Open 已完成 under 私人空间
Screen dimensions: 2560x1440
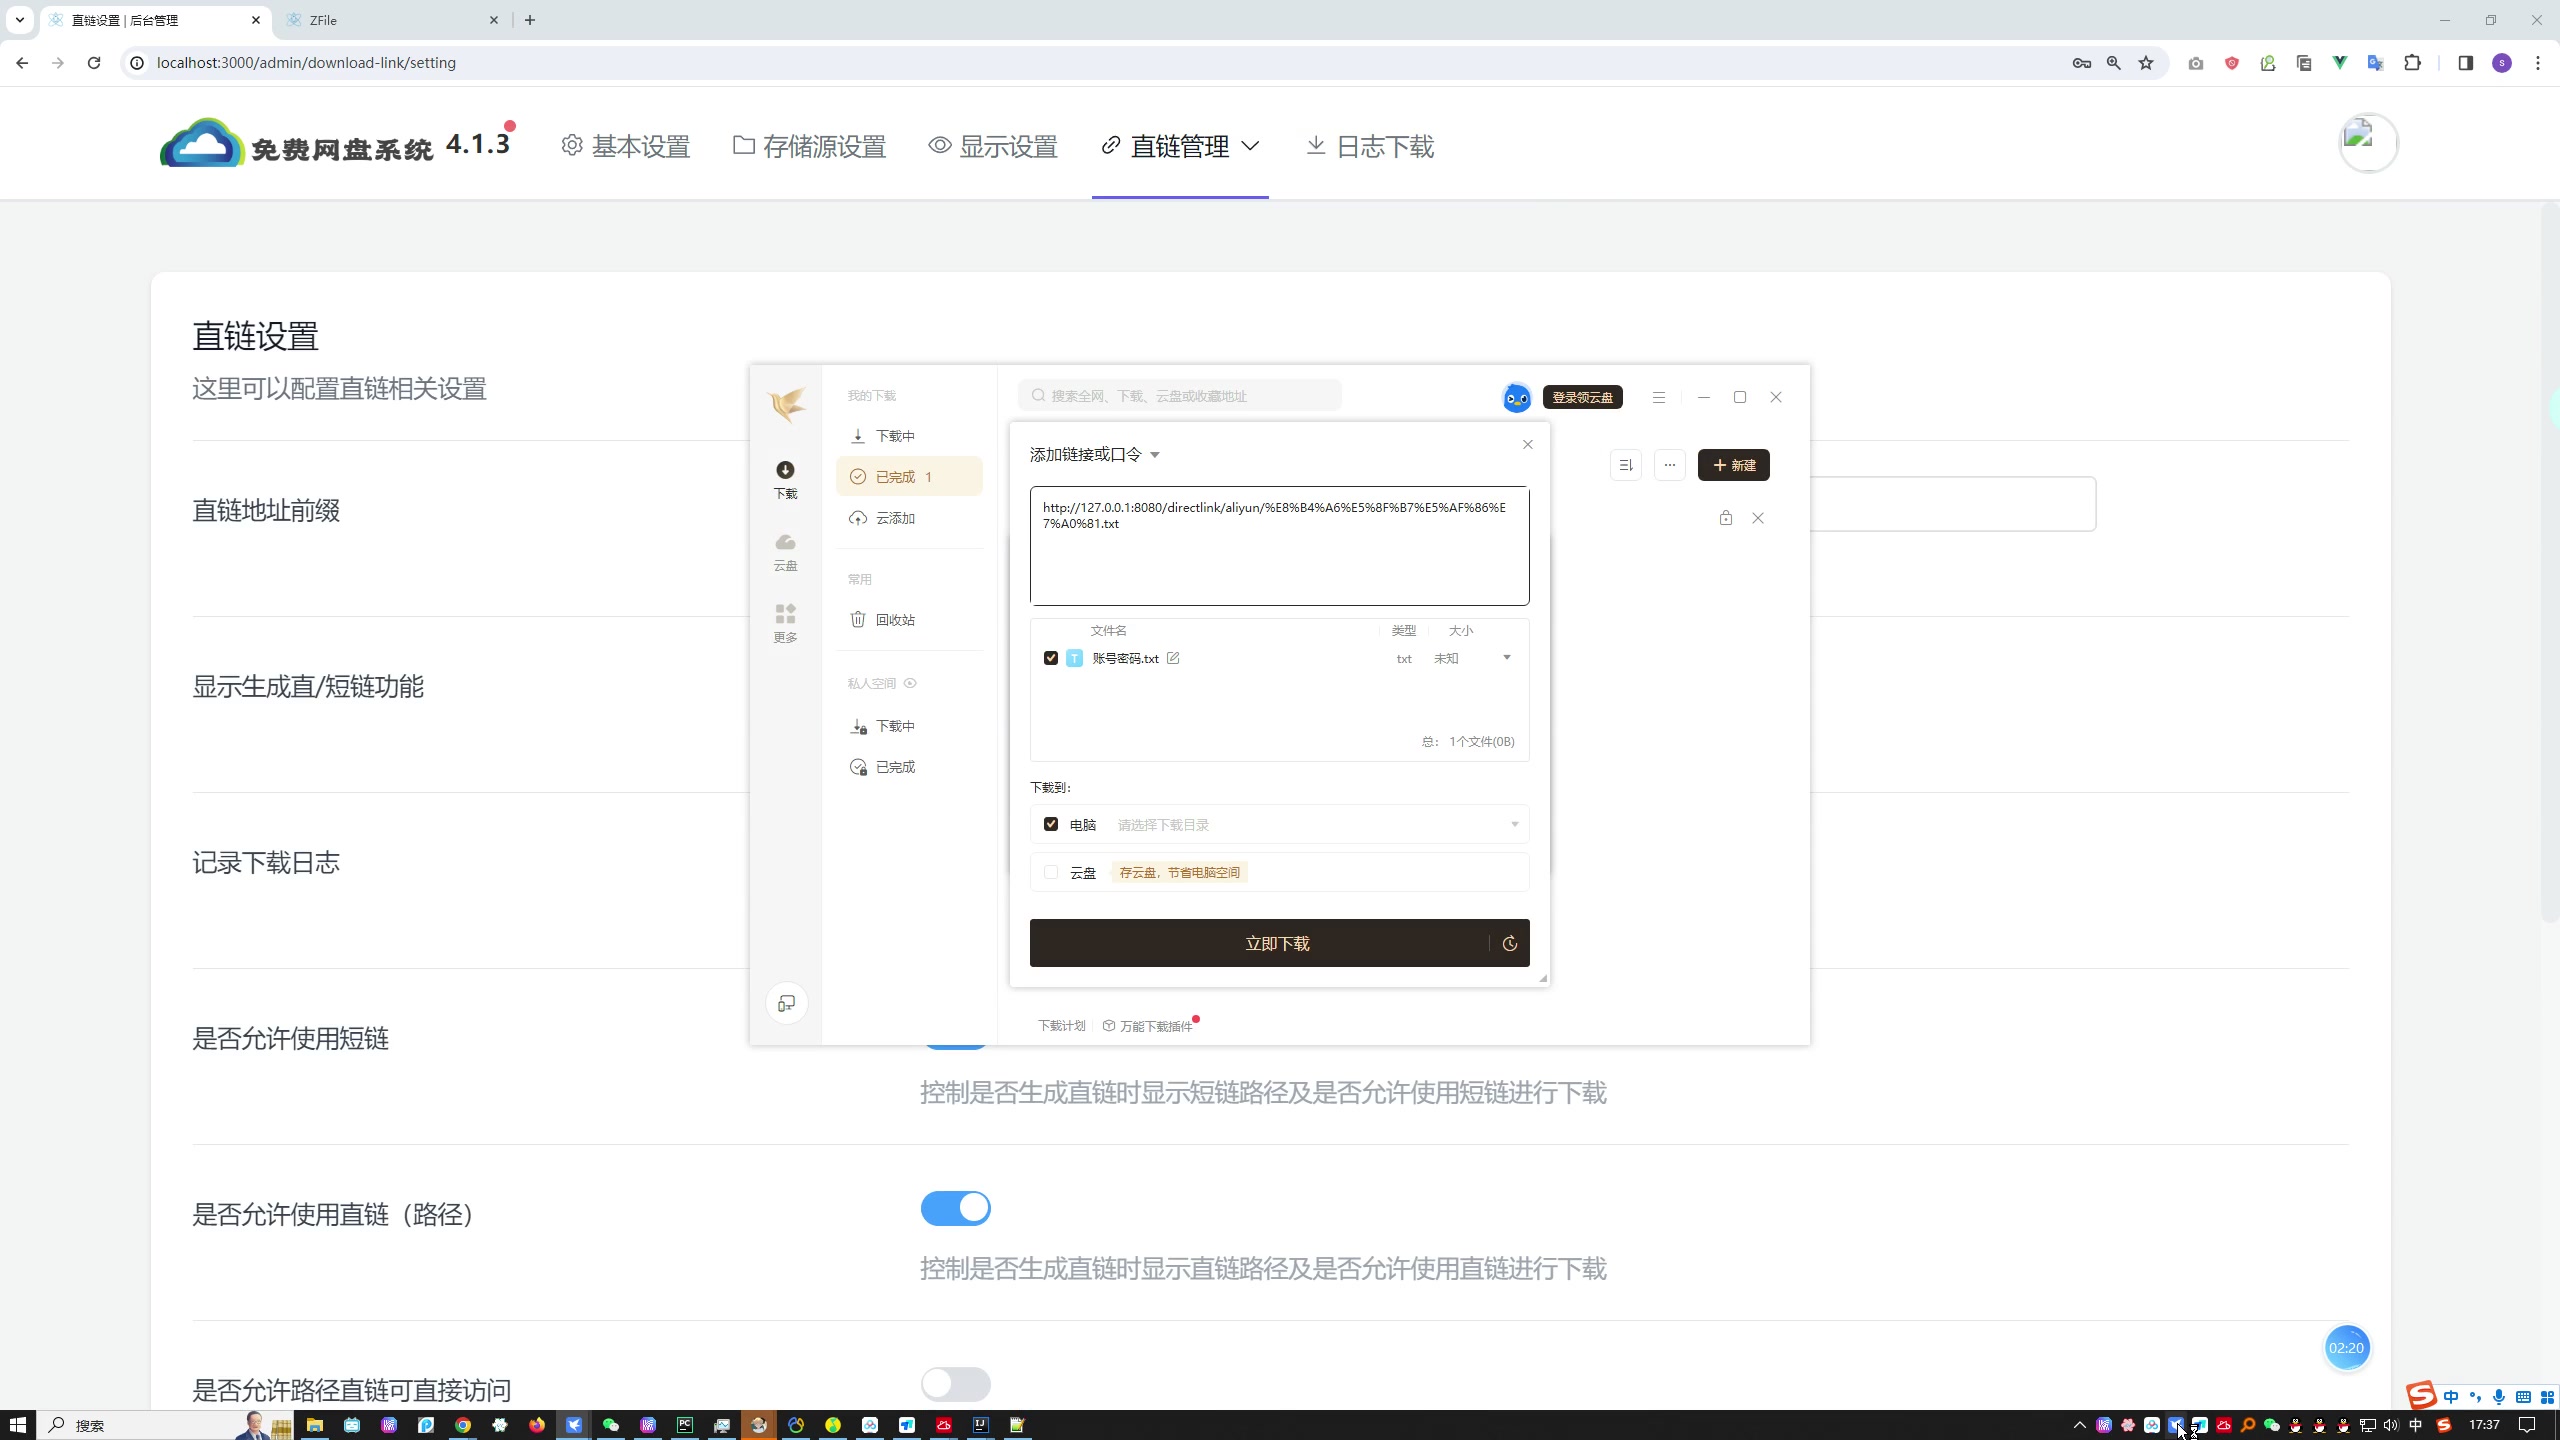(x=909, y=767)
